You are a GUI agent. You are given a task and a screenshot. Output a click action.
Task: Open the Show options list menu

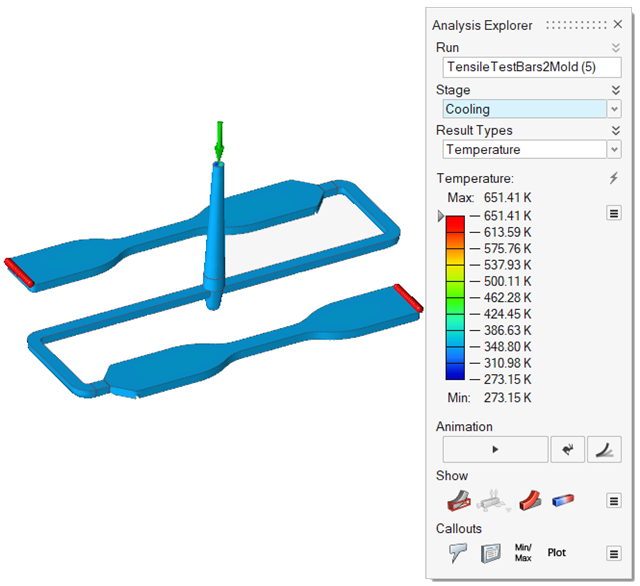click(614, 501)
